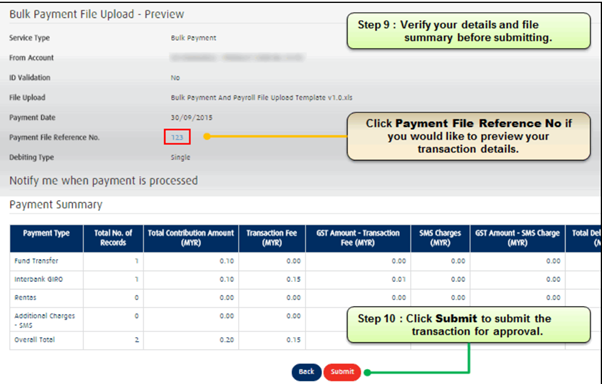Click the GST Amount - Transaction Fee header

(x=358, y=238)
